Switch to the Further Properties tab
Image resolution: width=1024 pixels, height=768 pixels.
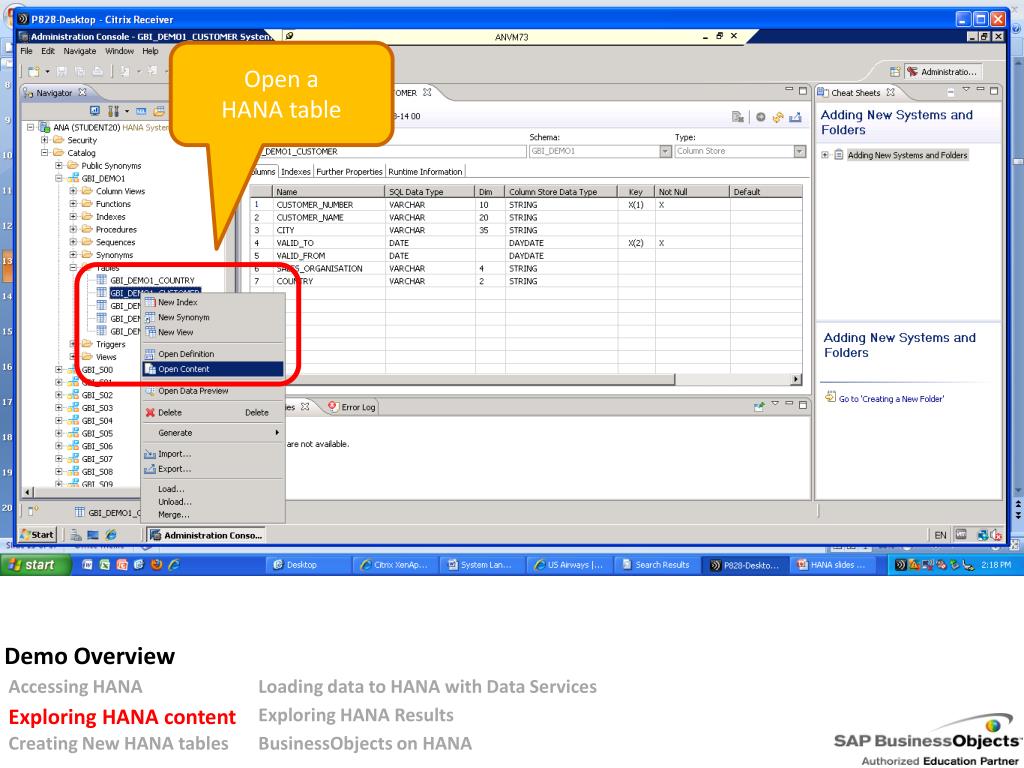click(349, 172)
